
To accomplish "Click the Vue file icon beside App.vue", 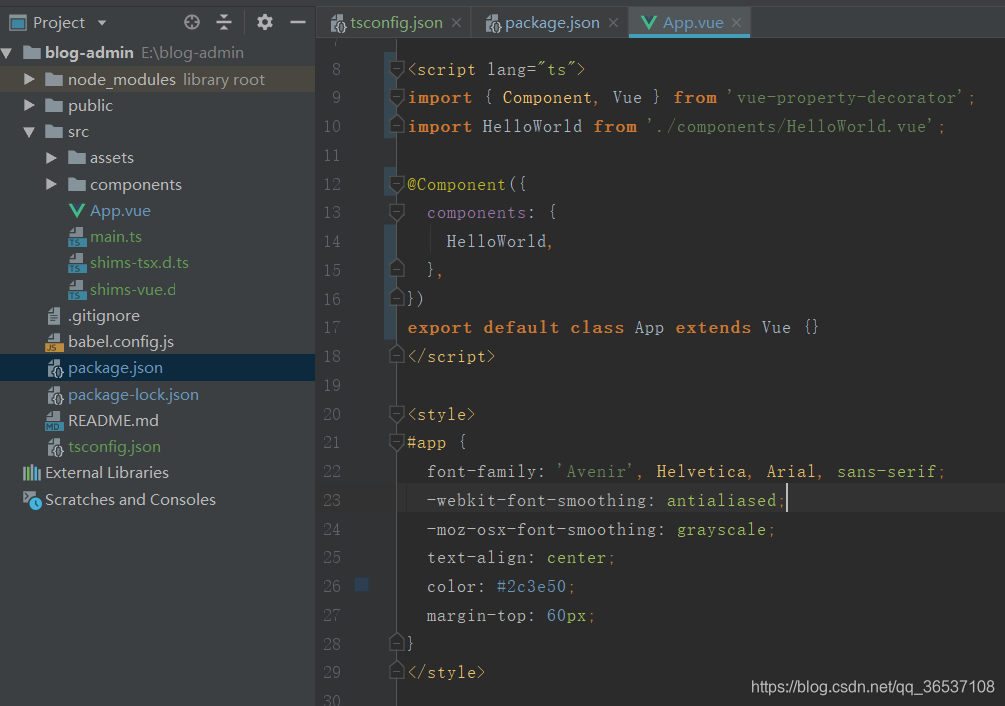I will (76, 211).
